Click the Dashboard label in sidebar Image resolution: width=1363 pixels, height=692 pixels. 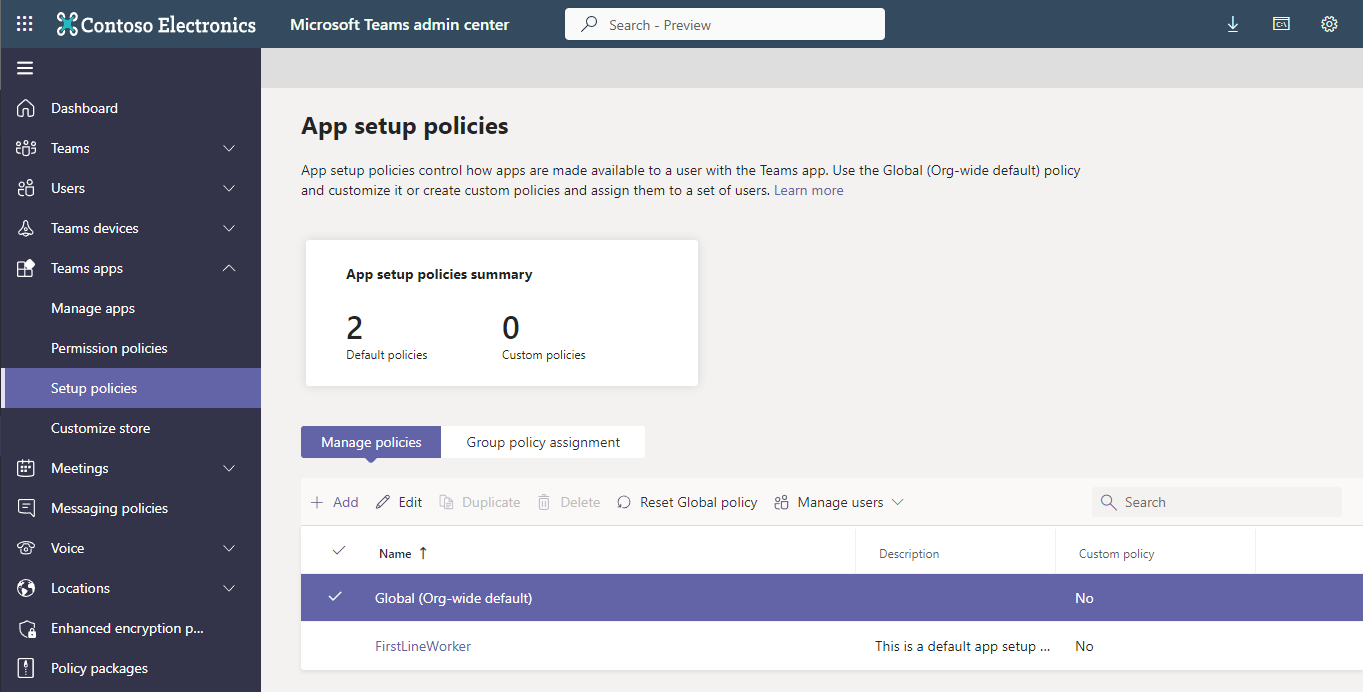84,108
